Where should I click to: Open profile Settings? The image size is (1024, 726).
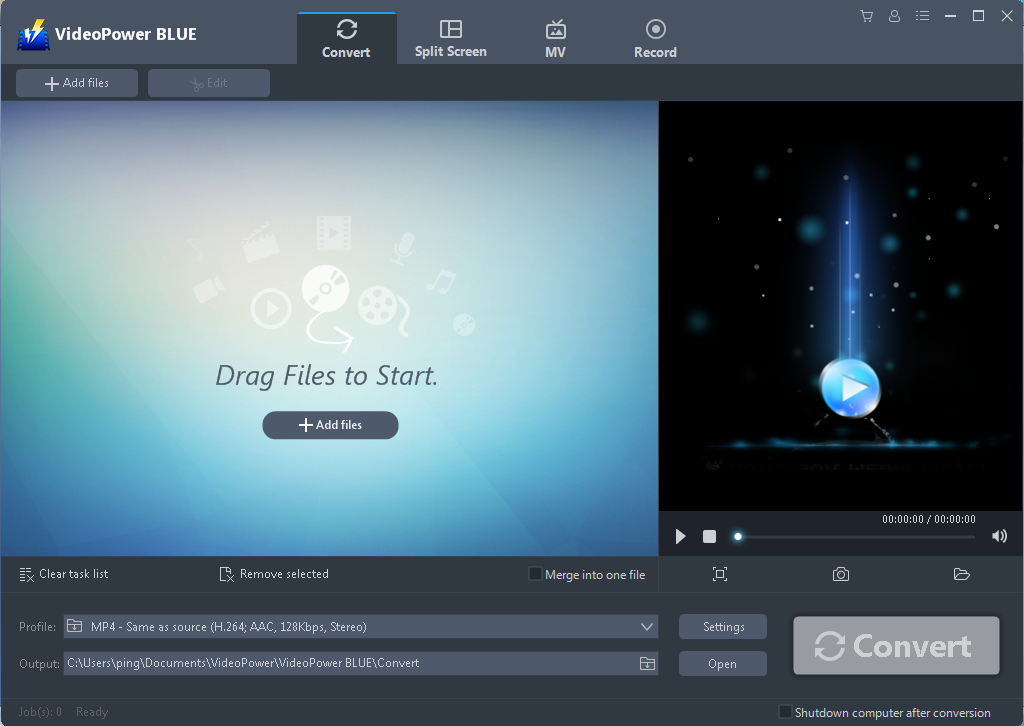pos(723,627)
